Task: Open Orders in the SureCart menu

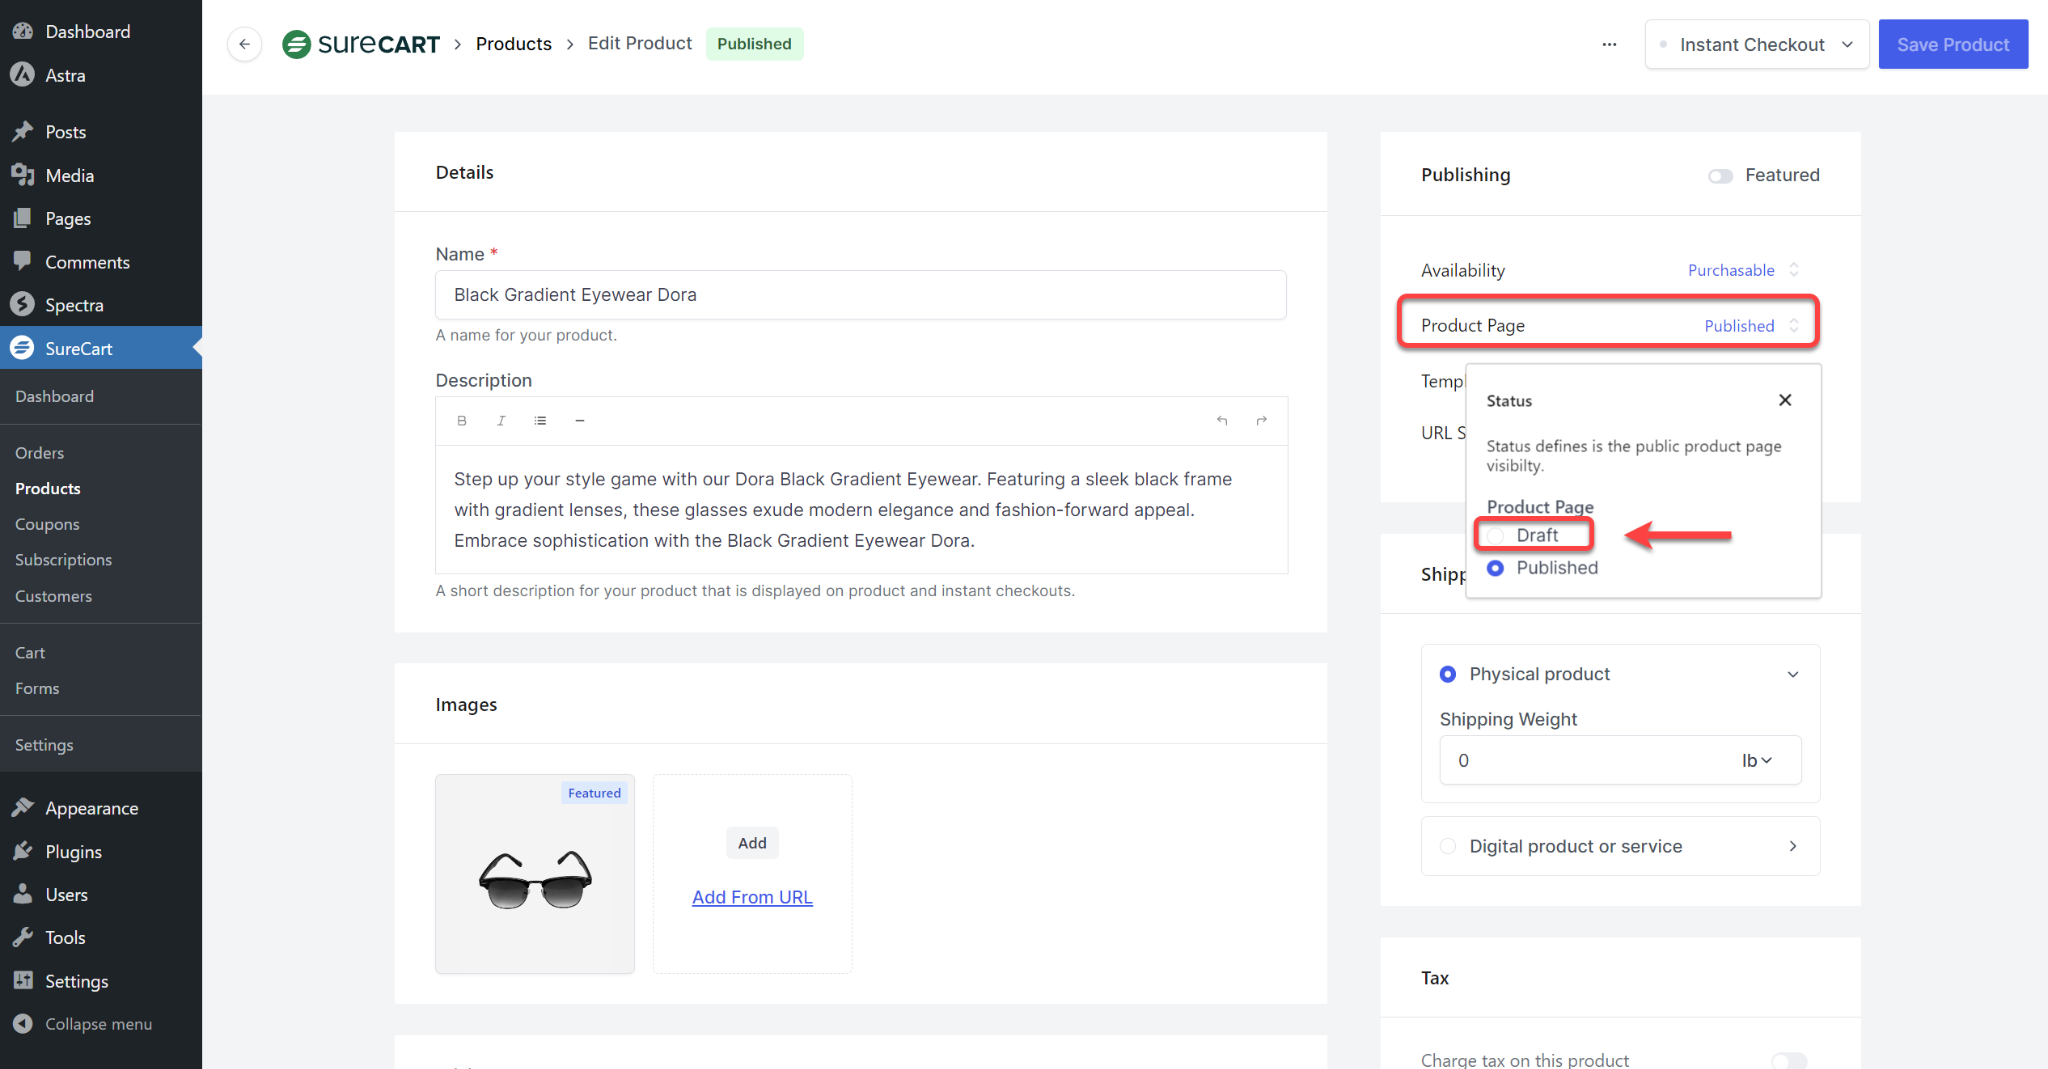Action: click(39, 452)
